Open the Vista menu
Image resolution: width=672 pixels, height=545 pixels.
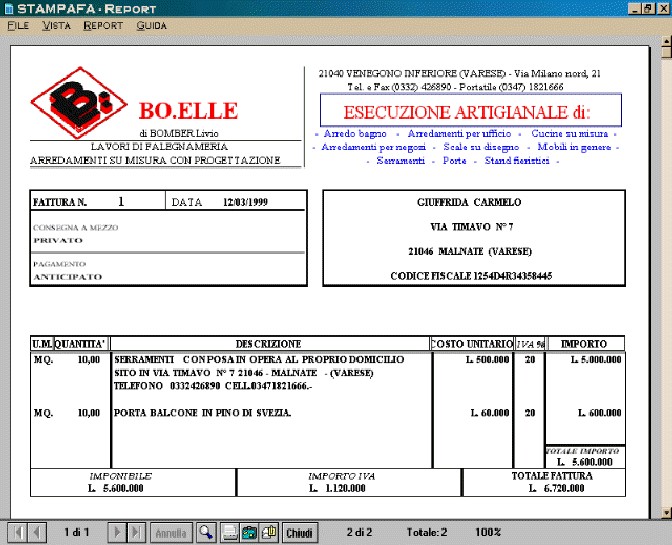(x=56, y=25)
